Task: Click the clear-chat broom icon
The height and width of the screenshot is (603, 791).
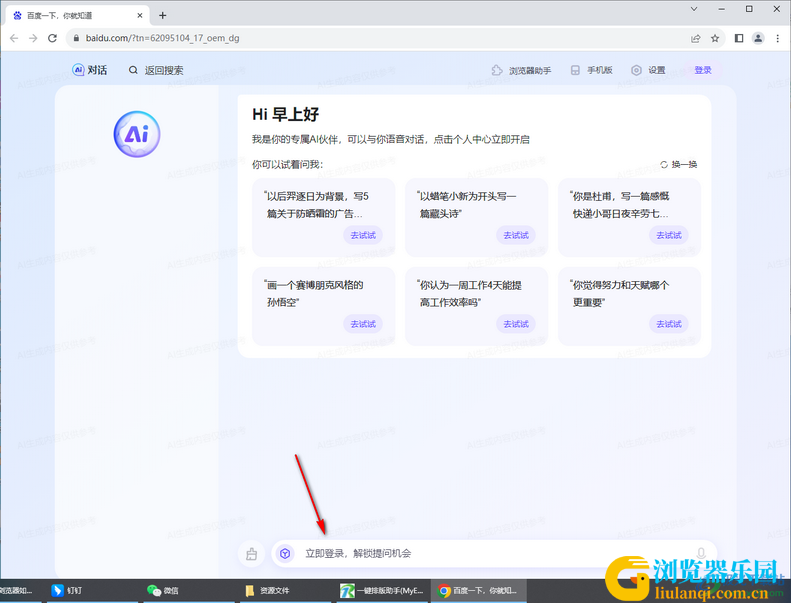Action: 251,554
